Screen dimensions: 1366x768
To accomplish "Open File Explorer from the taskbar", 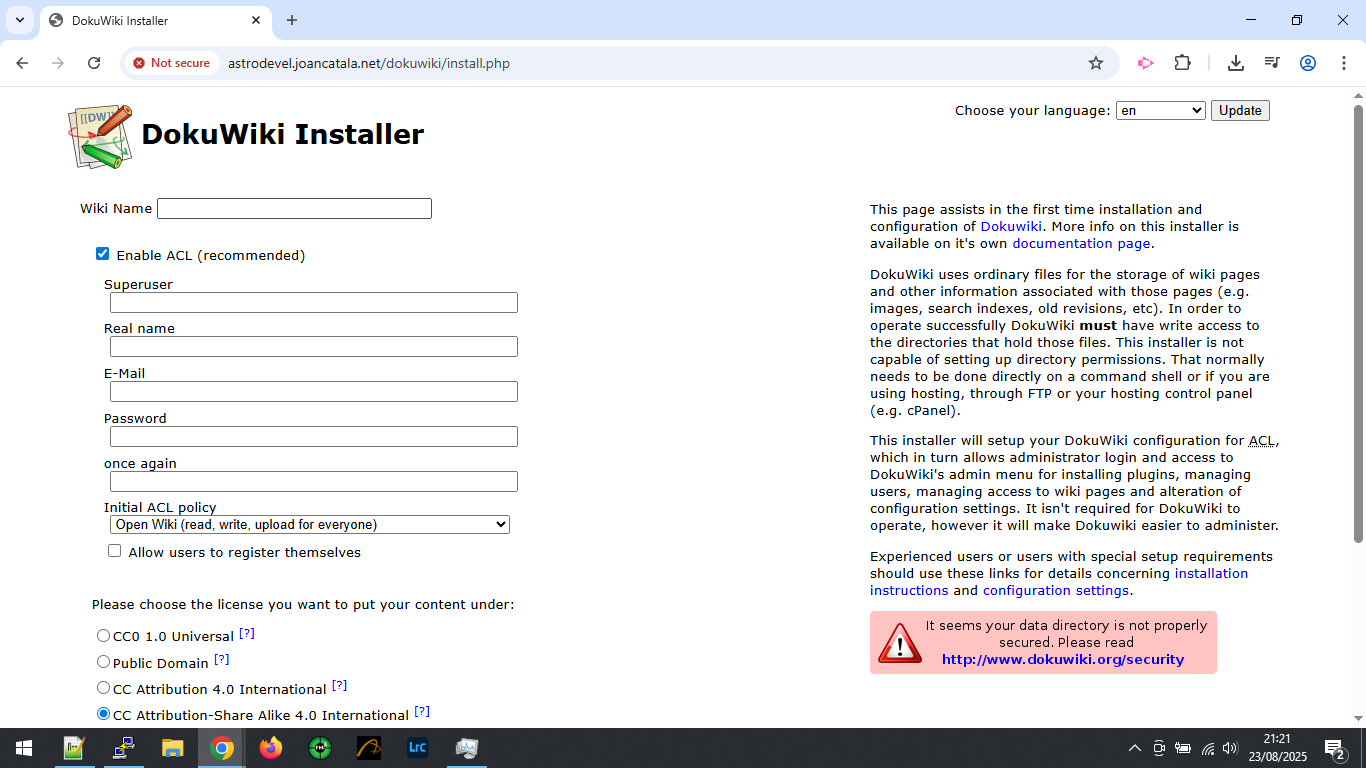I will click(173, 748).
